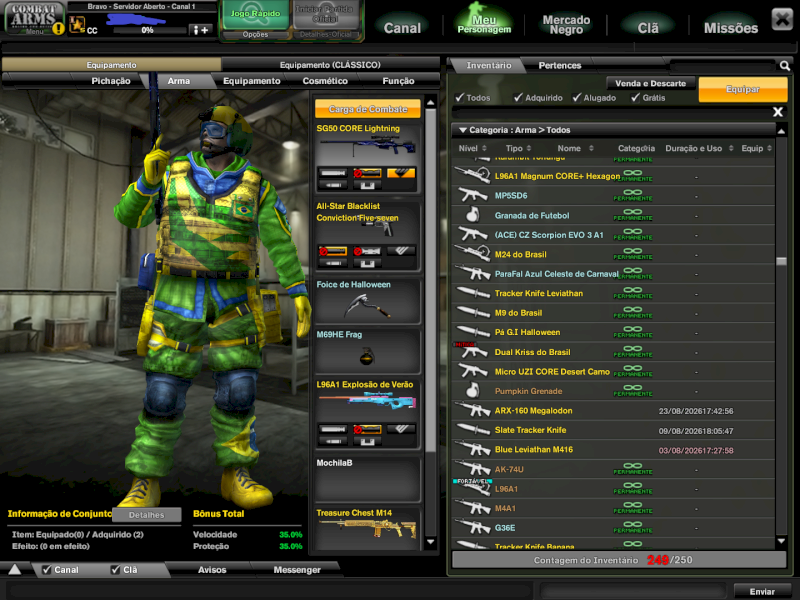
Task: Click Micro UZI CORE Desert Camo icon
Action: tap(473, 371)
